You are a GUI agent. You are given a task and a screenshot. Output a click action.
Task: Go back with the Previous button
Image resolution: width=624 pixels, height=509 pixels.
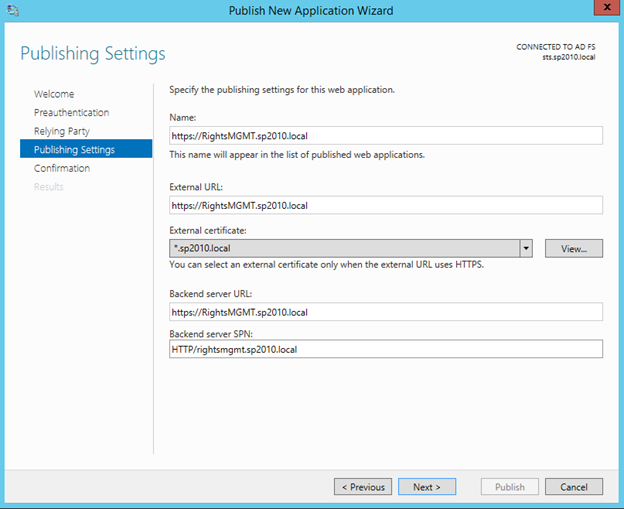(x=363, y=487)
